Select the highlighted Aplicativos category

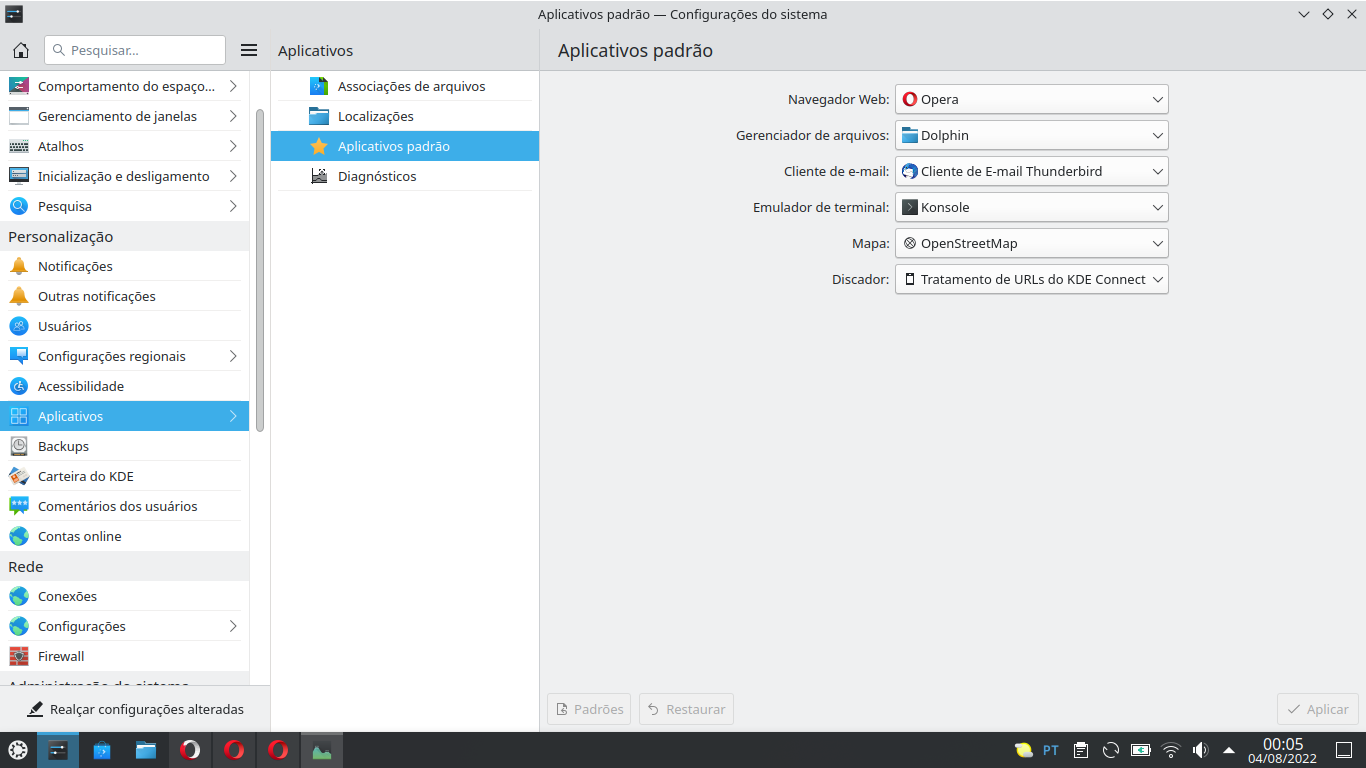pyautogui.click(x=124, y=416)
